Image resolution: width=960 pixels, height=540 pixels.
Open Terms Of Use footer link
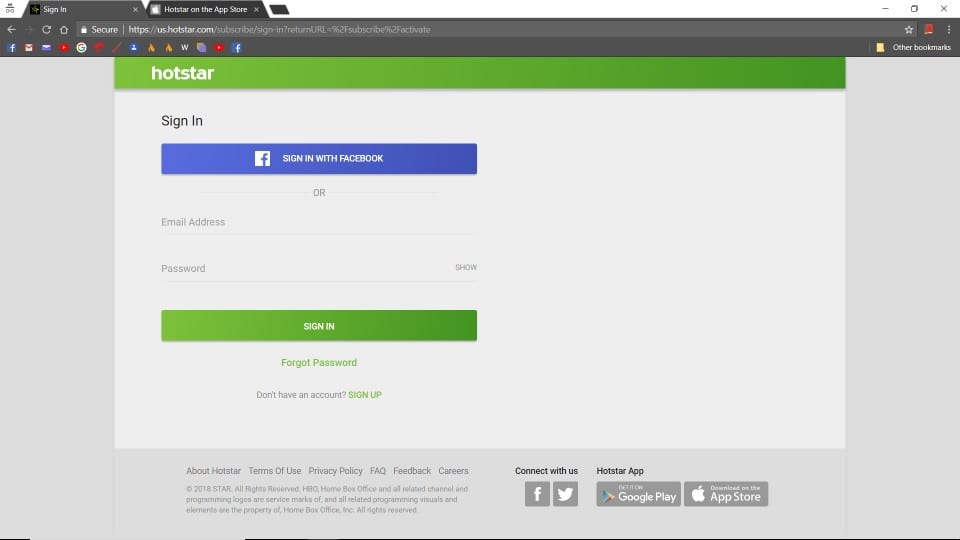tap(275, 471)
